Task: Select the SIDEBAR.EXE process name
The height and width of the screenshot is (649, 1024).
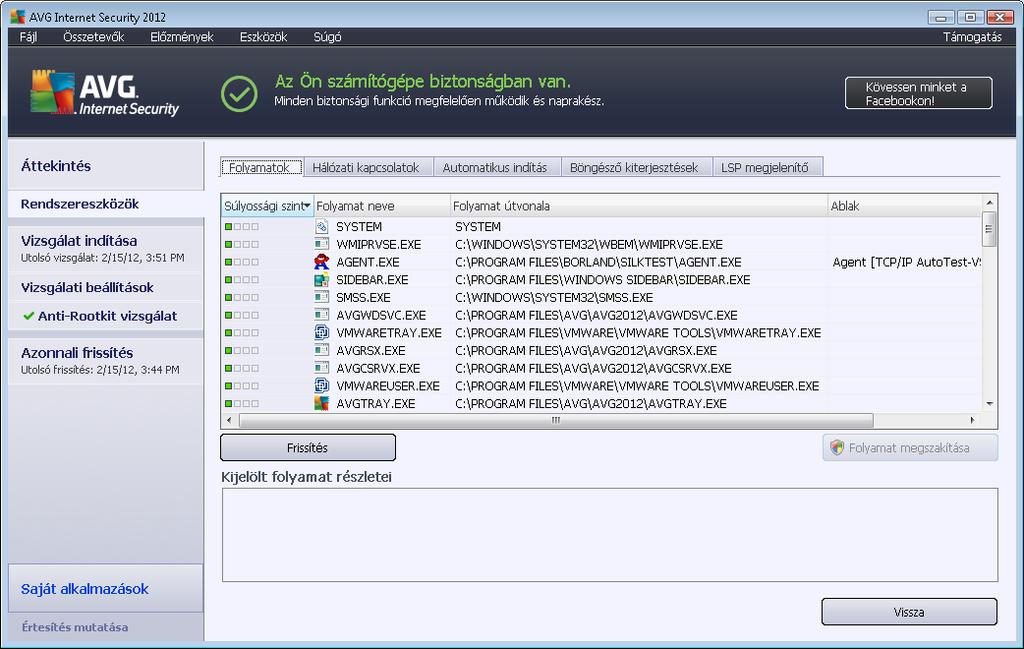Action: pos(372,279)
